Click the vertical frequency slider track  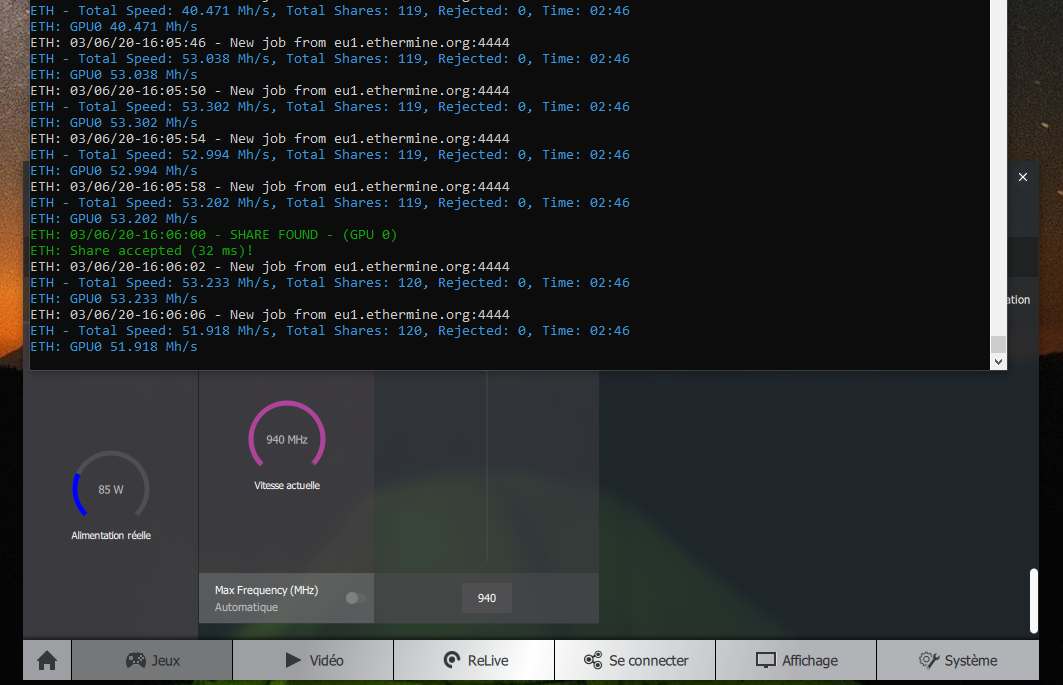coord(487,470)
